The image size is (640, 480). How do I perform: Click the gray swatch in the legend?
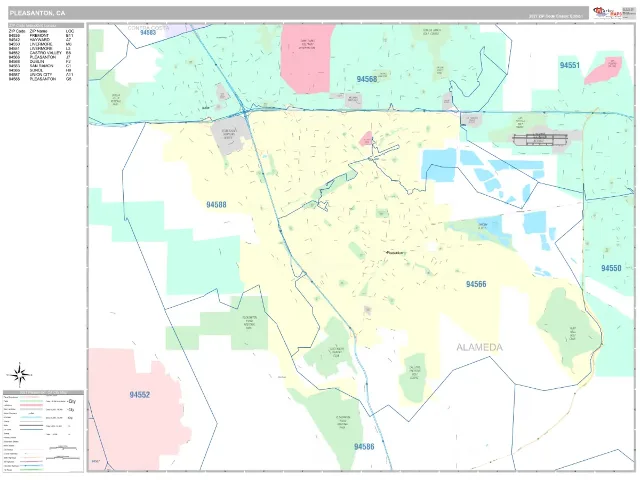click(31, 409)
